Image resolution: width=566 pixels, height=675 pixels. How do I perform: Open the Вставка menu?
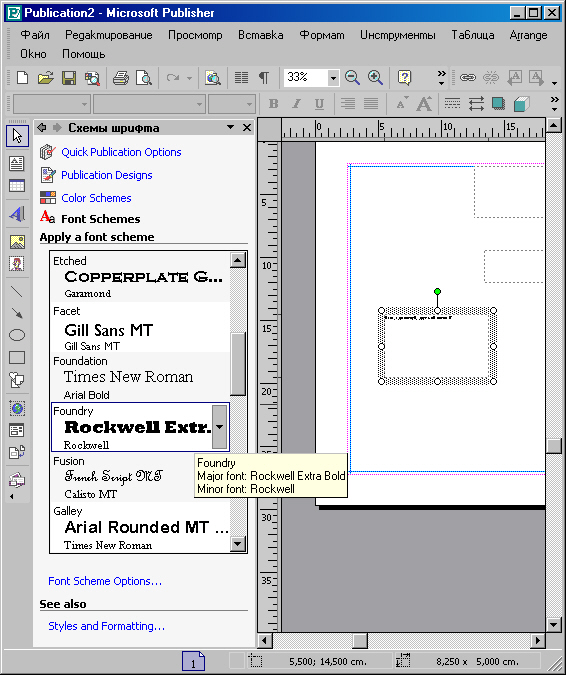pos(260,35)
